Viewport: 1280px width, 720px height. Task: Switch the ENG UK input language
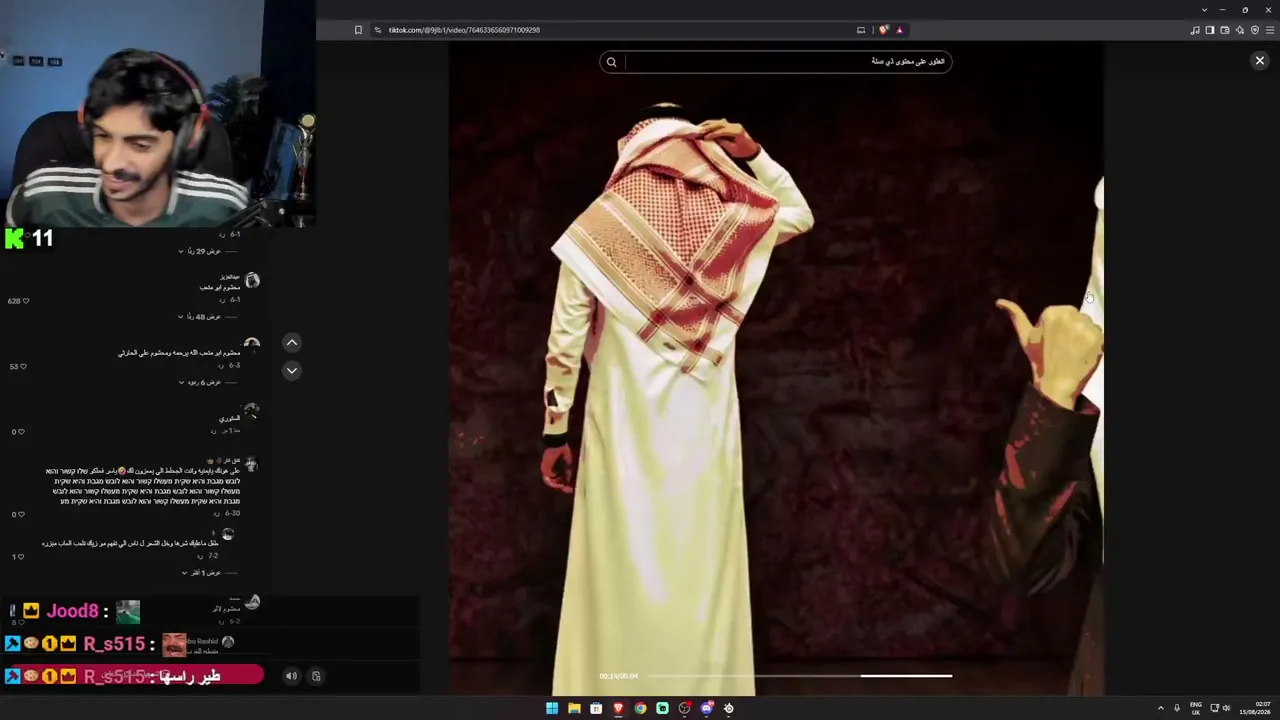[1196, 708]
